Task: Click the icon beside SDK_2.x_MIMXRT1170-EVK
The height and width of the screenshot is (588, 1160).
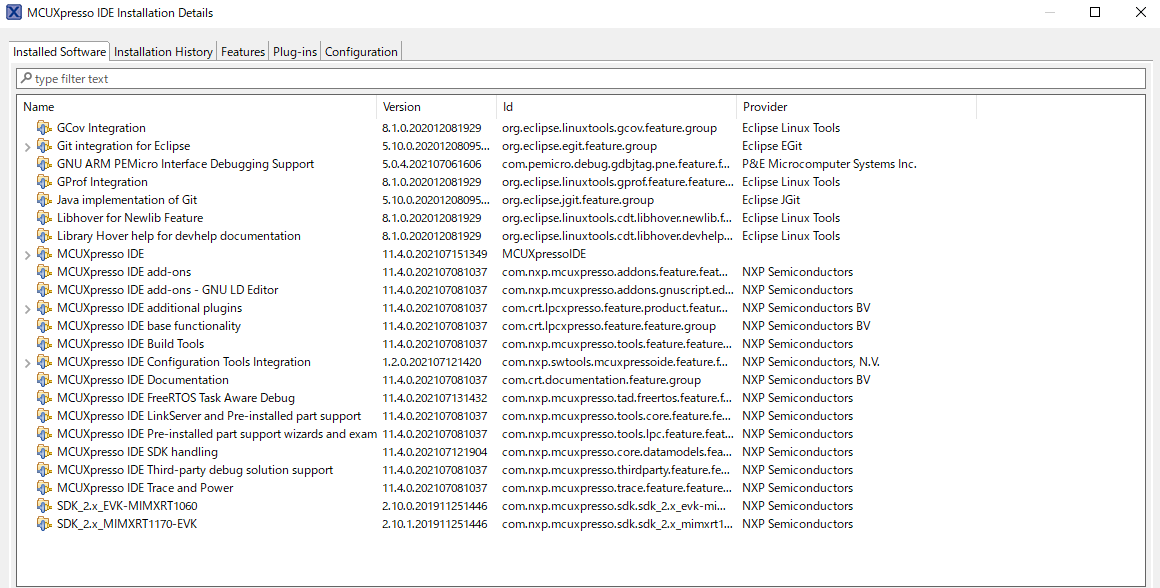Action: coord(45,524)
